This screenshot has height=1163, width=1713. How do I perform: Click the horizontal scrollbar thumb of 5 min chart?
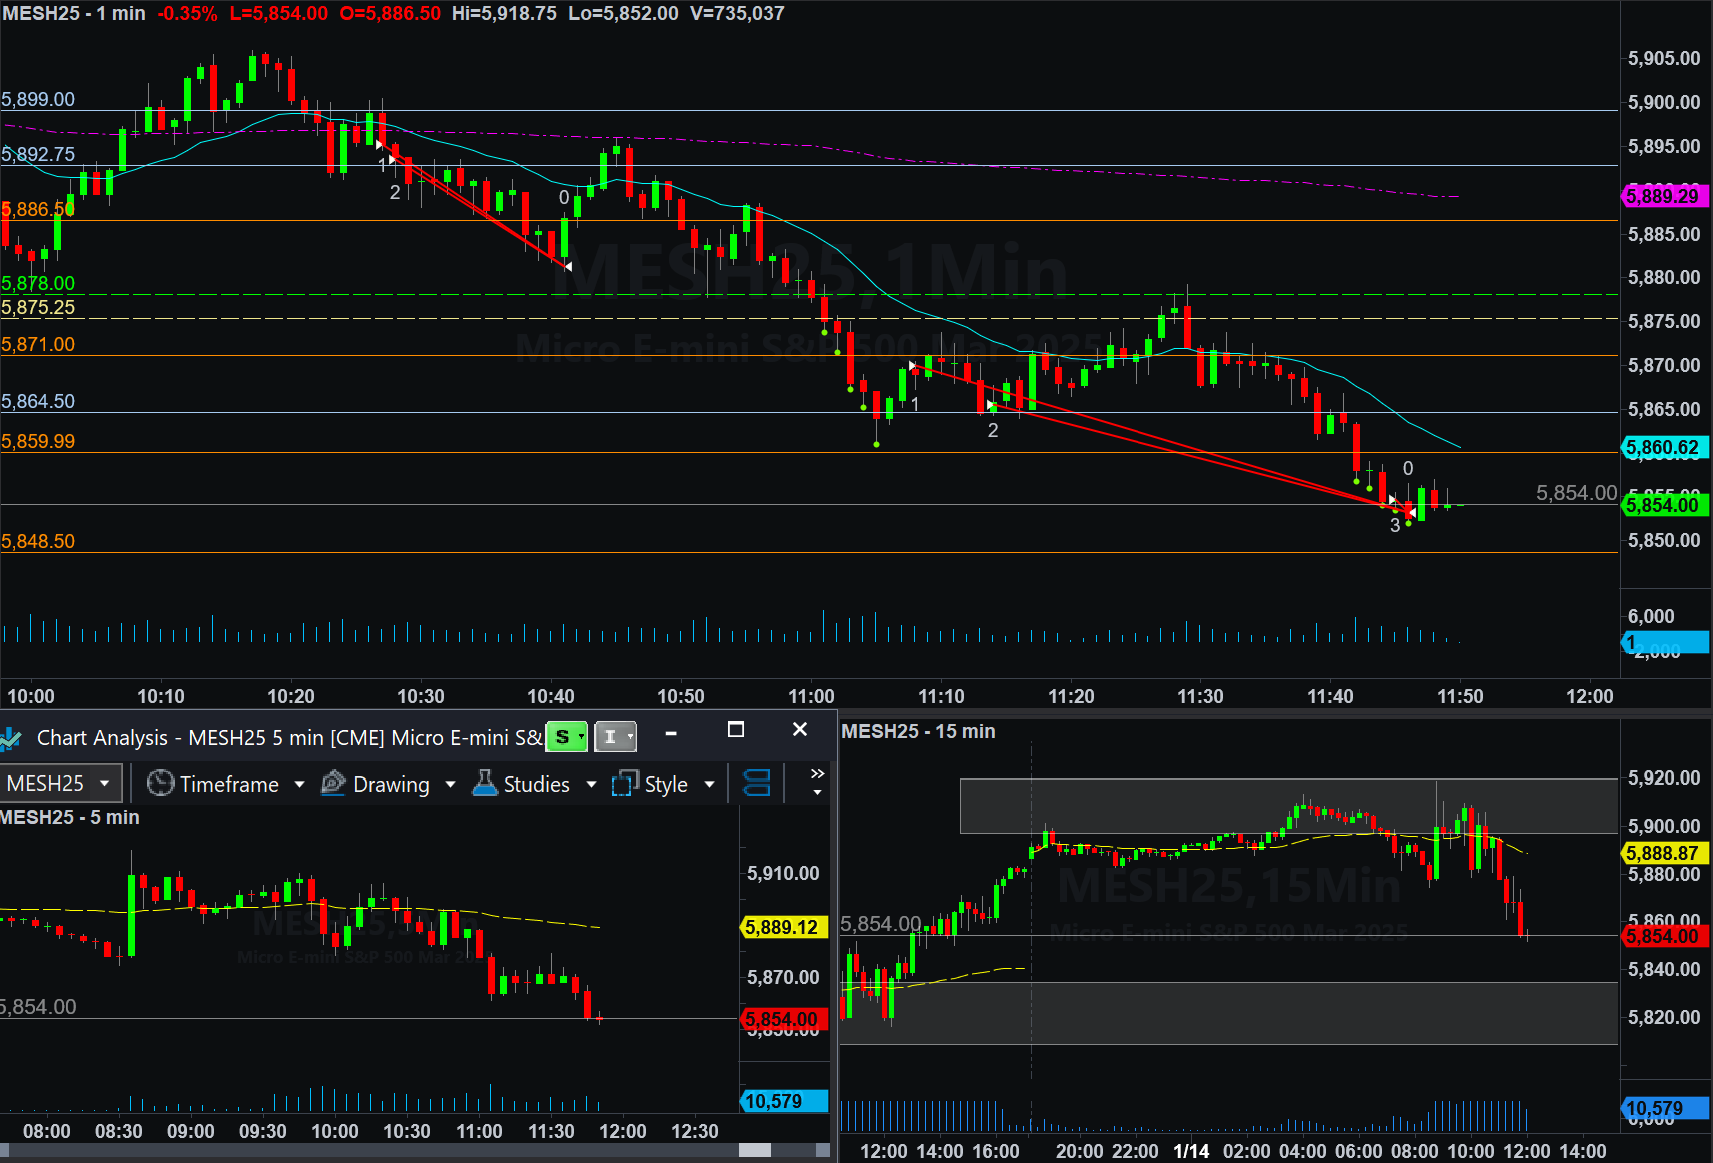[x=755, y=1150]
